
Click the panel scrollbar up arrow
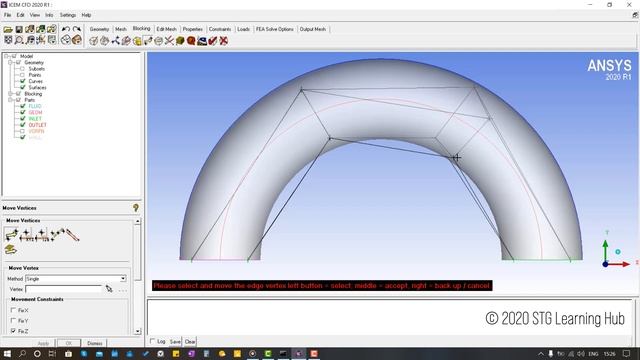pos(138,221)
